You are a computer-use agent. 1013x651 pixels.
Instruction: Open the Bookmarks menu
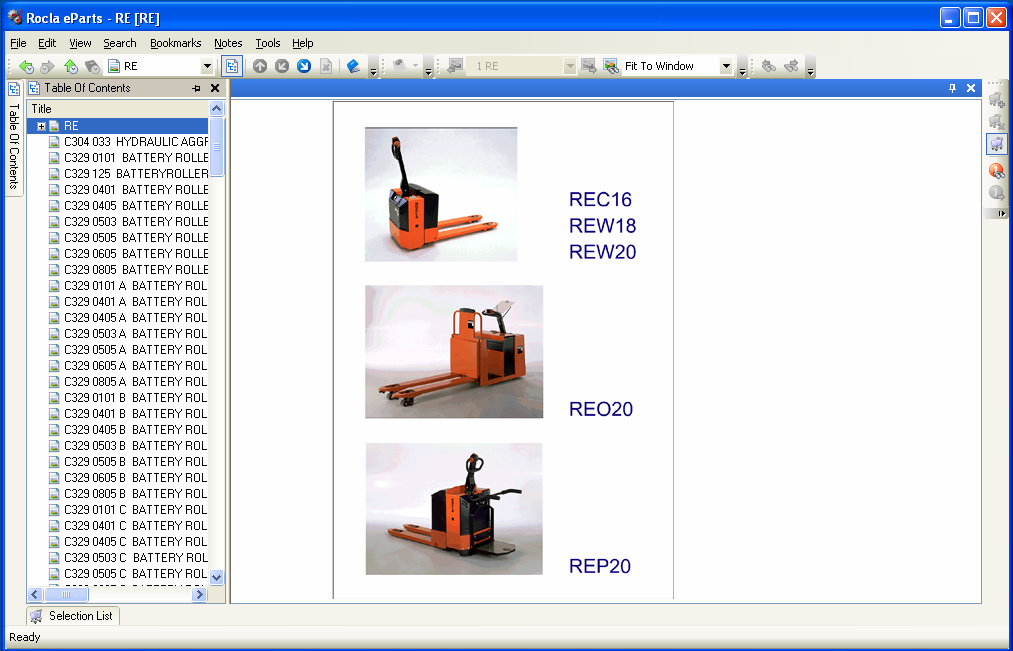click(x=176, y=43)
